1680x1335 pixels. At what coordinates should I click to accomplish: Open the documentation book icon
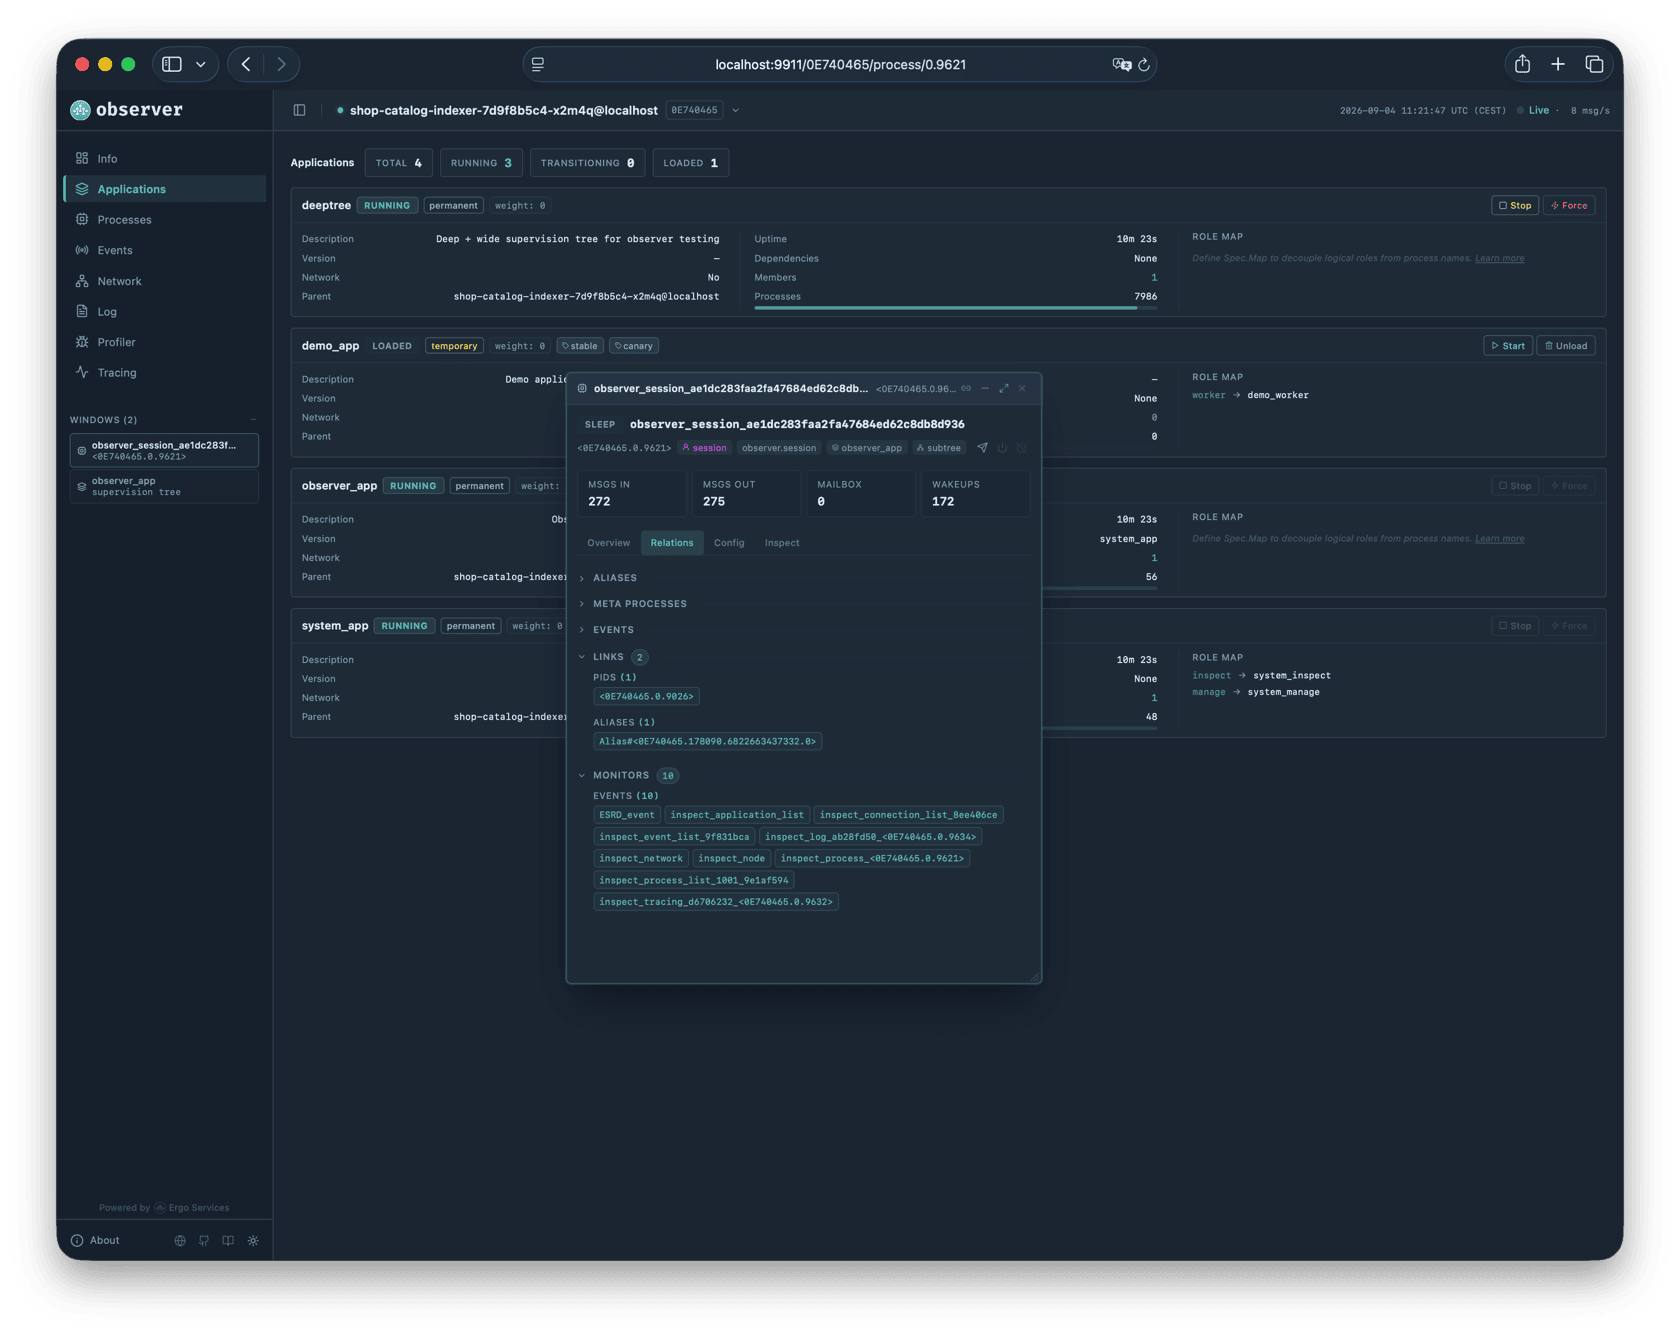click(228, 1240)
